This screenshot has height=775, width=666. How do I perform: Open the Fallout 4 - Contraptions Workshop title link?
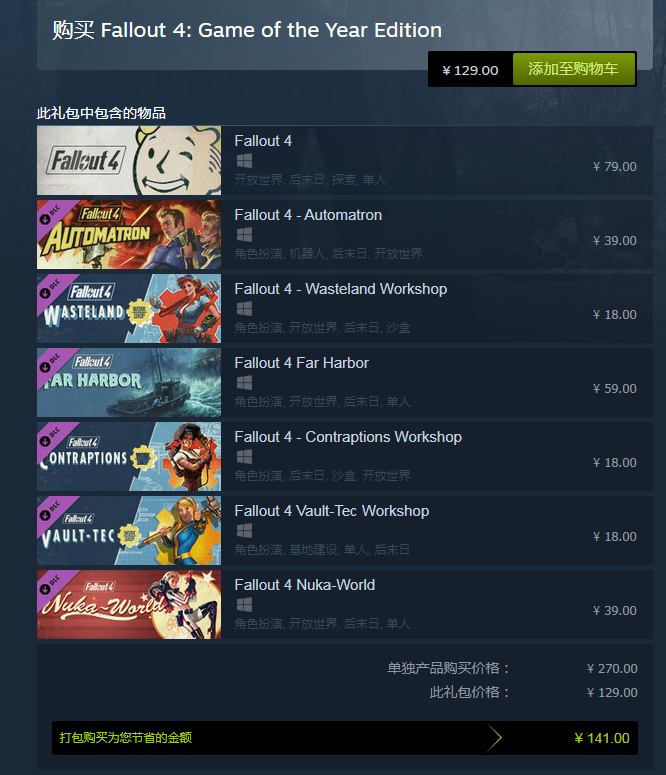tap(348, 437)
